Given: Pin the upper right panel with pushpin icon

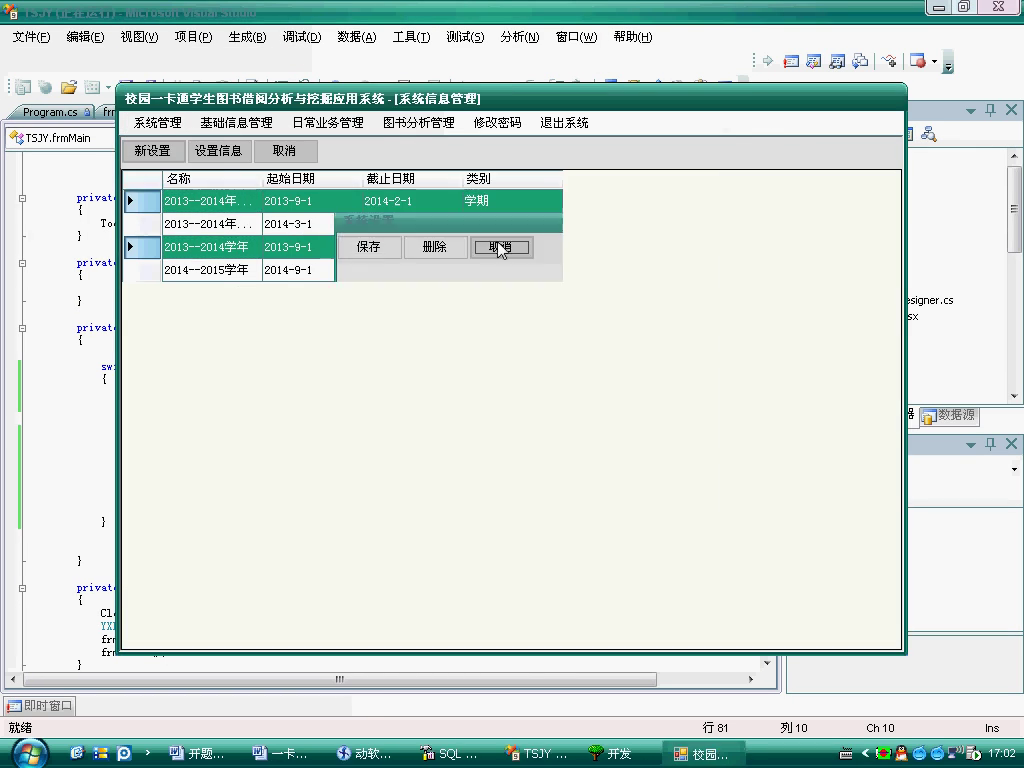Looking at the screenshot, I should click(990, 110).
